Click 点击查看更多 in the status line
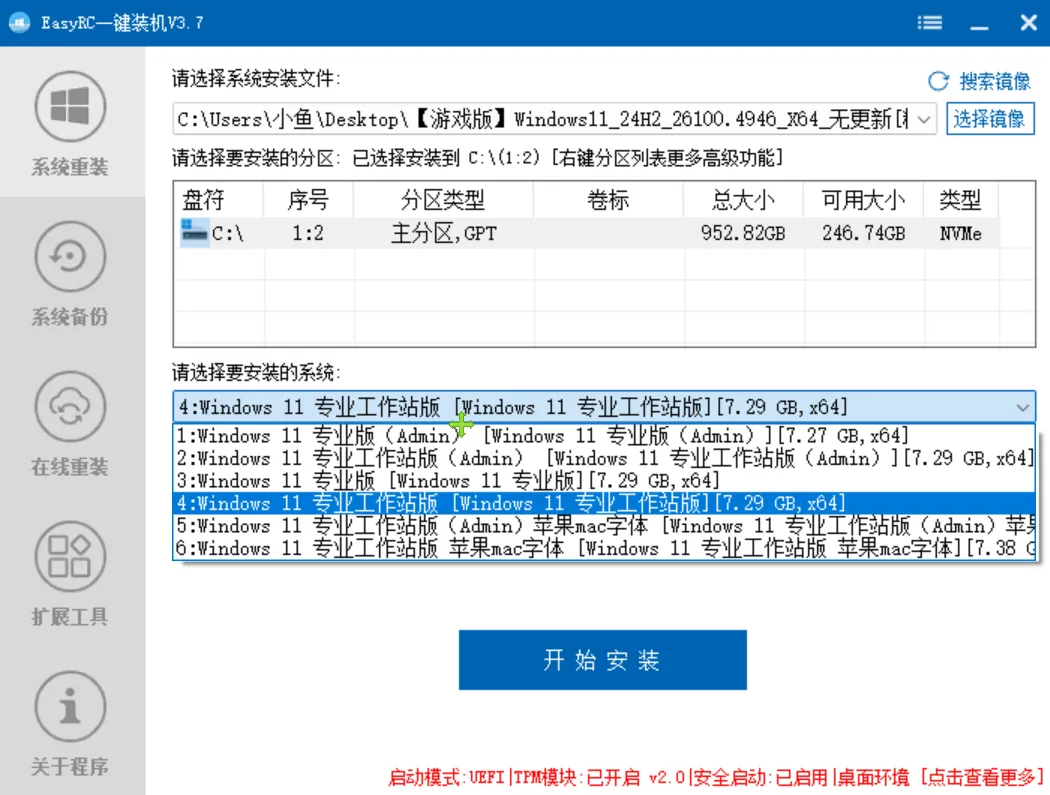 [x=983, y=777]
